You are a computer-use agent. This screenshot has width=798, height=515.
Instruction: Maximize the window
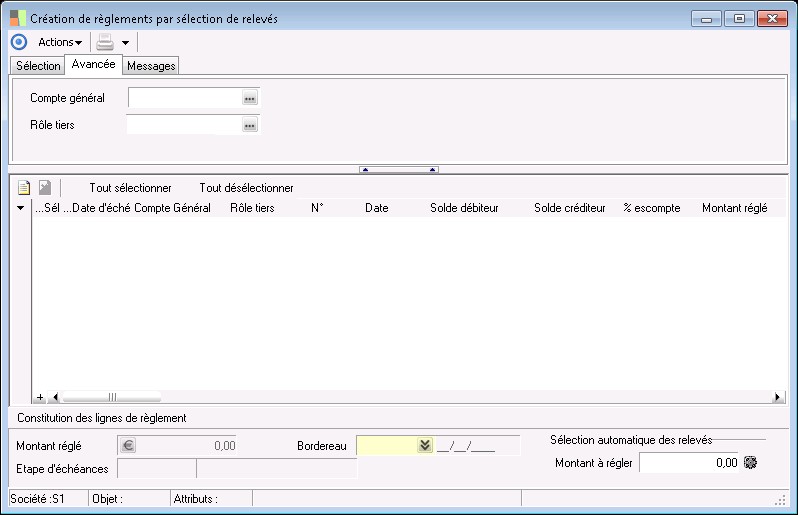(739, 19)
